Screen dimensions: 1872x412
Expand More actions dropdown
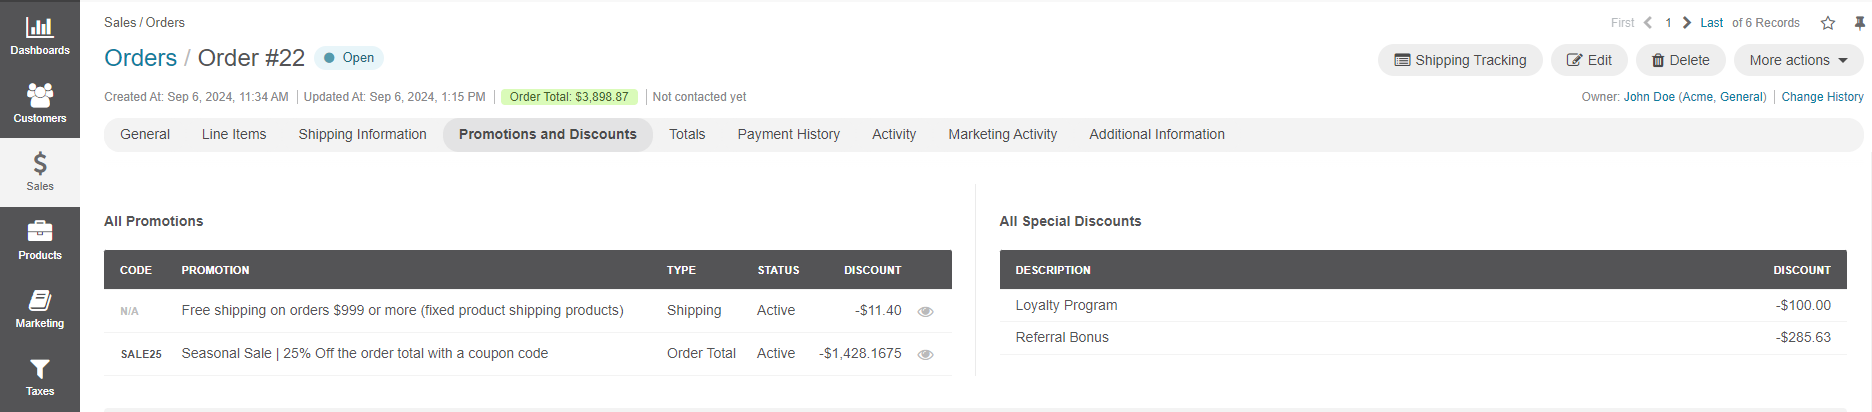[1798, 60]
